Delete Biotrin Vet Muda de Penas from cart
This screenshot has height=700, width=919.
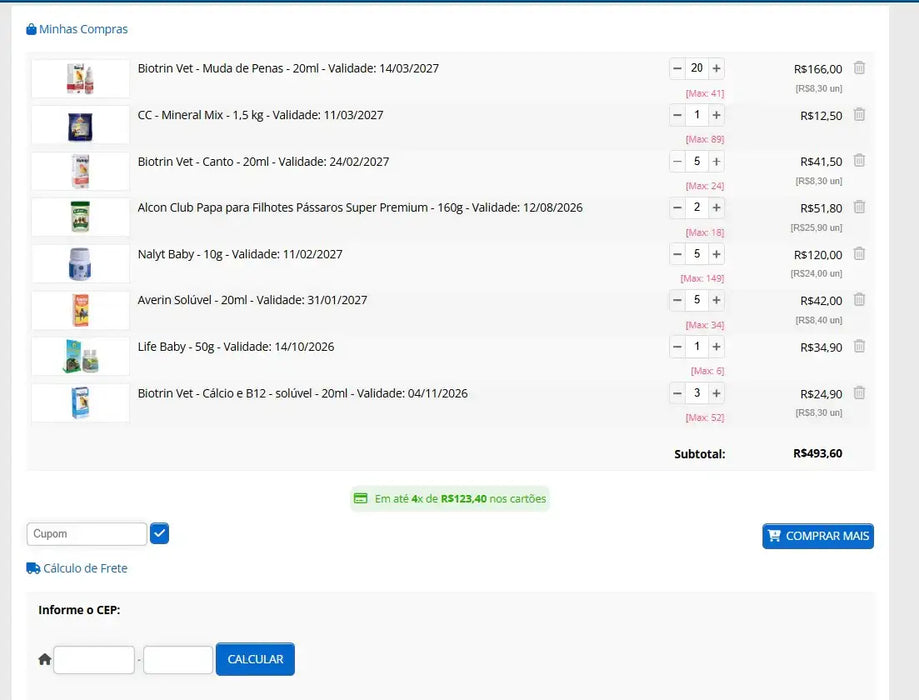point(859,68)
